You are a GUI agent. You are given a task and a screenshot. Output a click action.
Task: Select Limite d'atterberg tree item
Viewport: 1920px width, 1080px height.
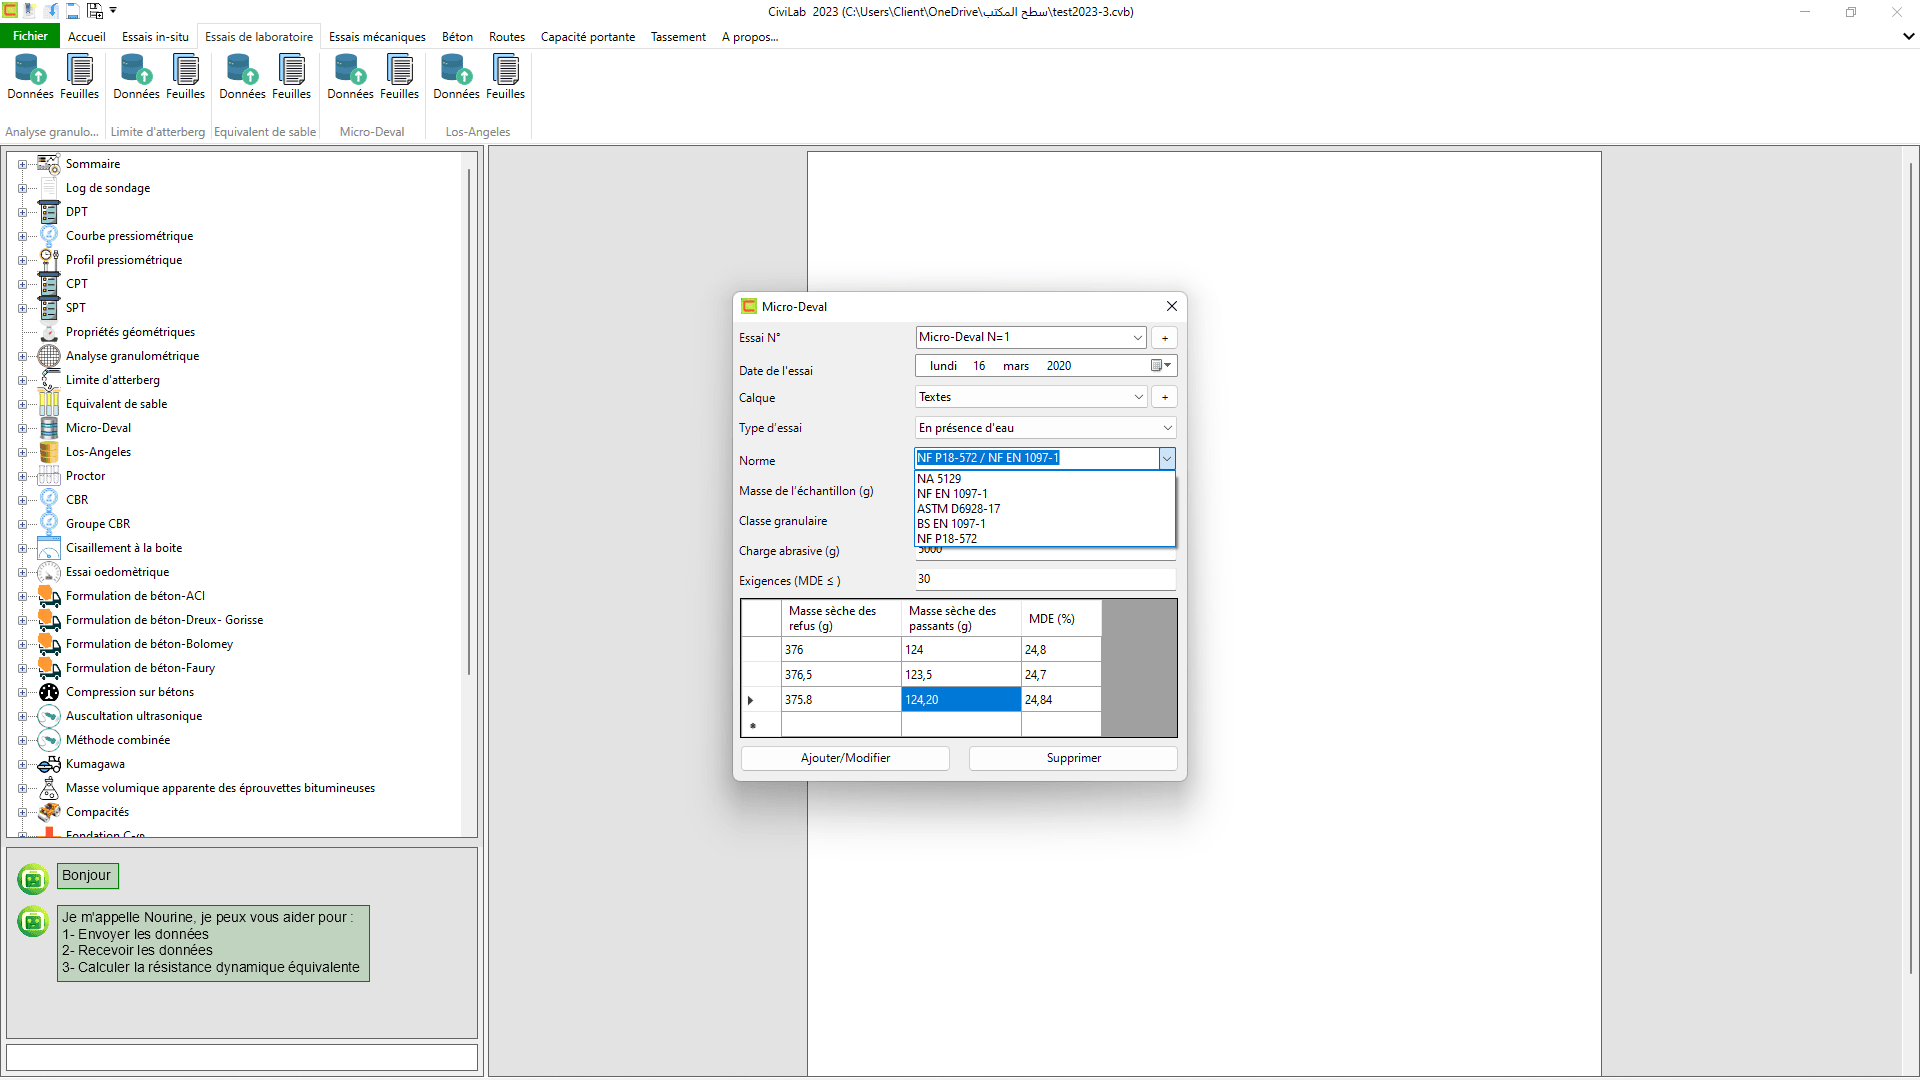(x=113, y=380)
